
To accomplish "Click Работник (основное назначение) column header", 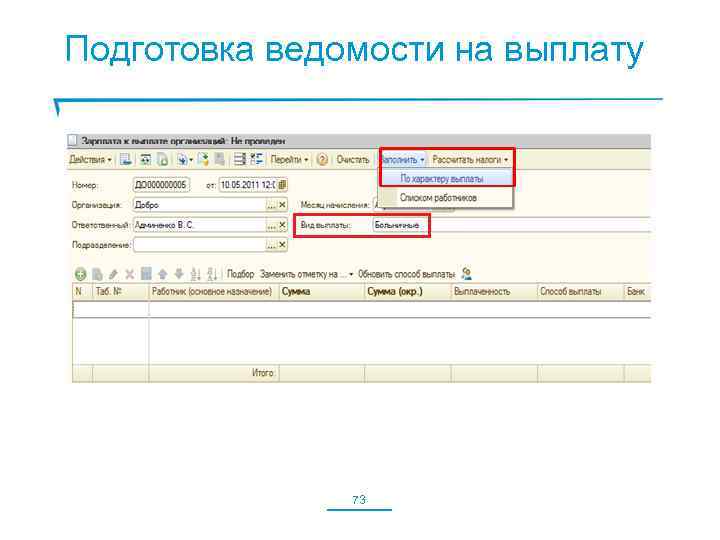I will 214,292.
